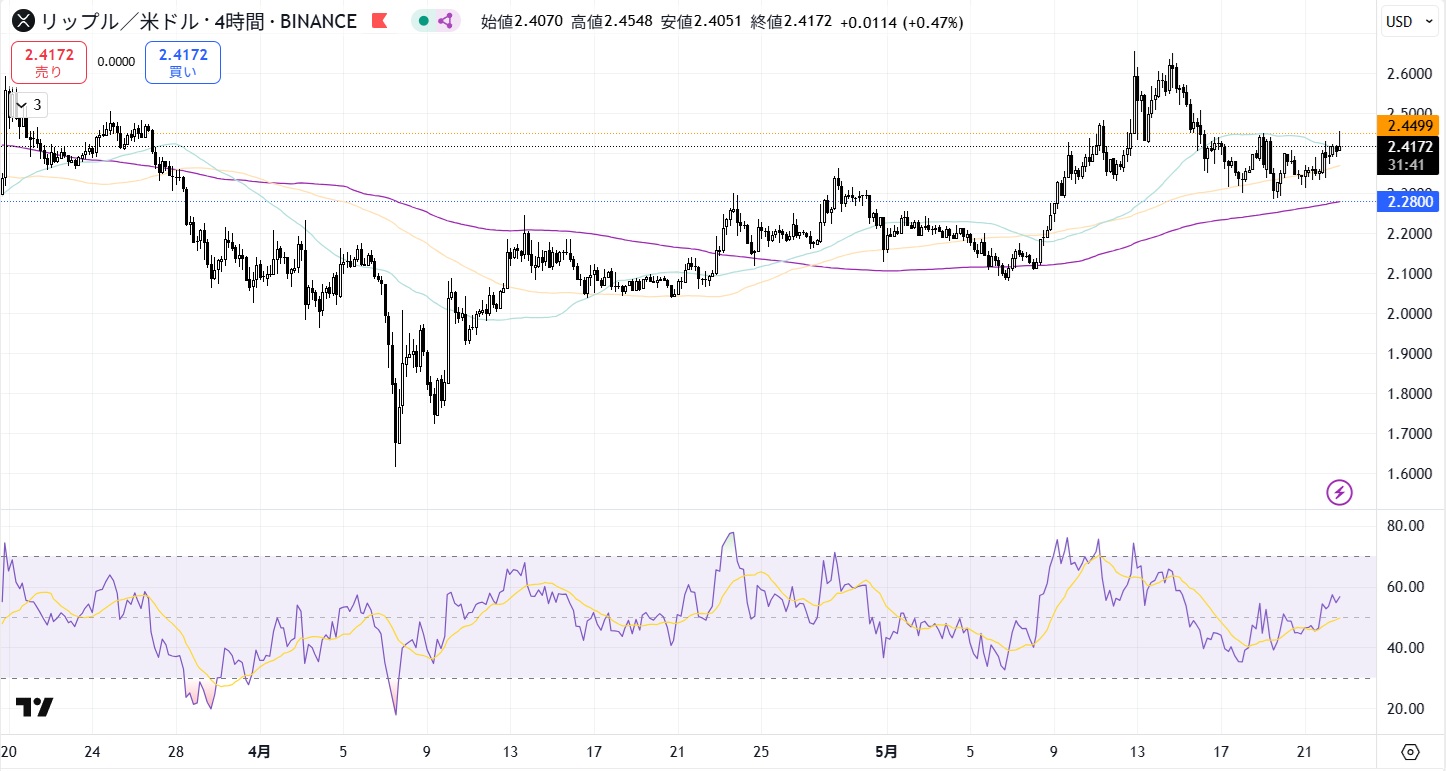Image resolution: width=1446 pixels, height=771 pixels.
Task: Click the green market status dot
Action: [425, 21]
